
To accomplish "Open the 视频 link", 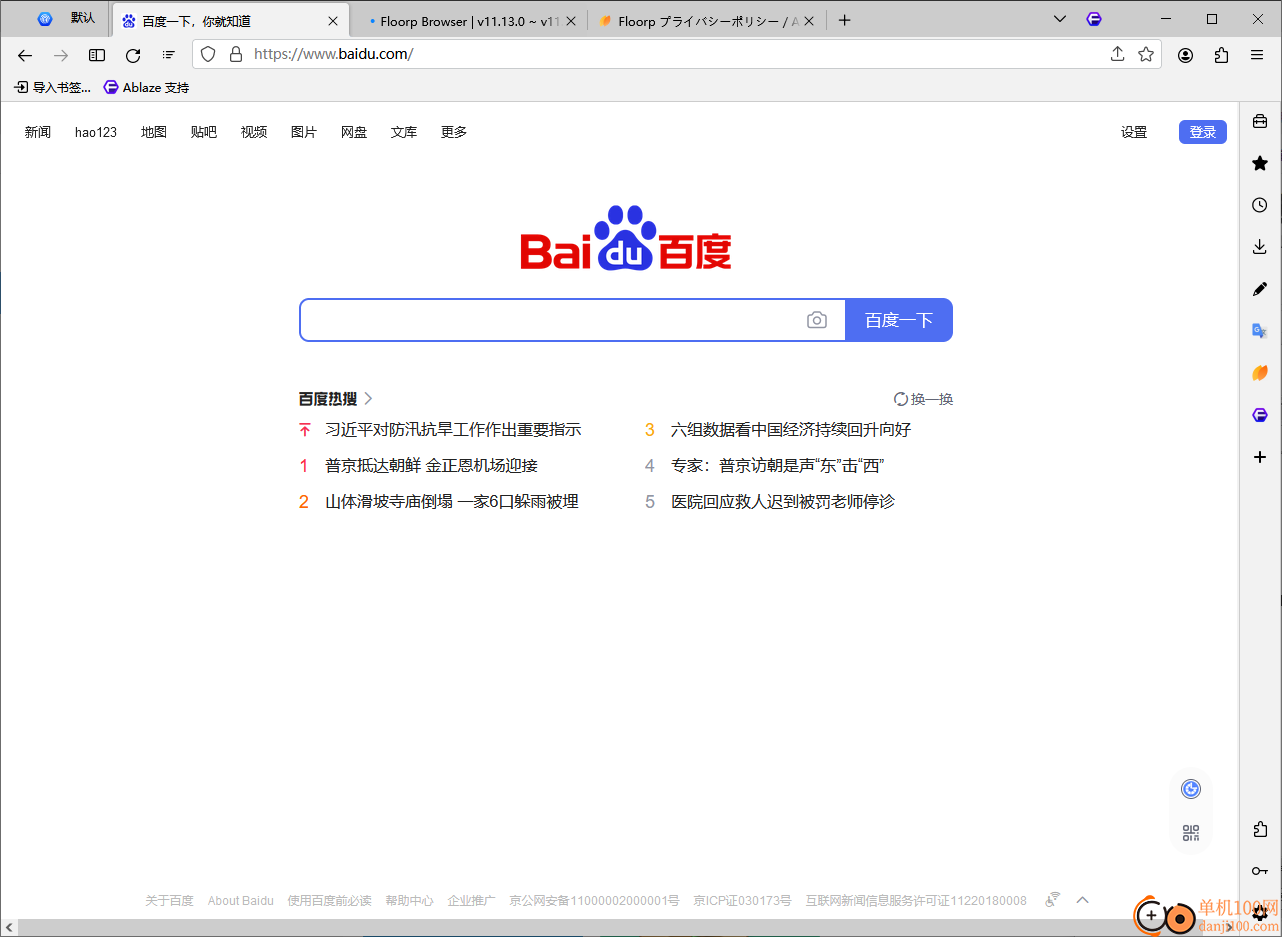I will point(254,132).
